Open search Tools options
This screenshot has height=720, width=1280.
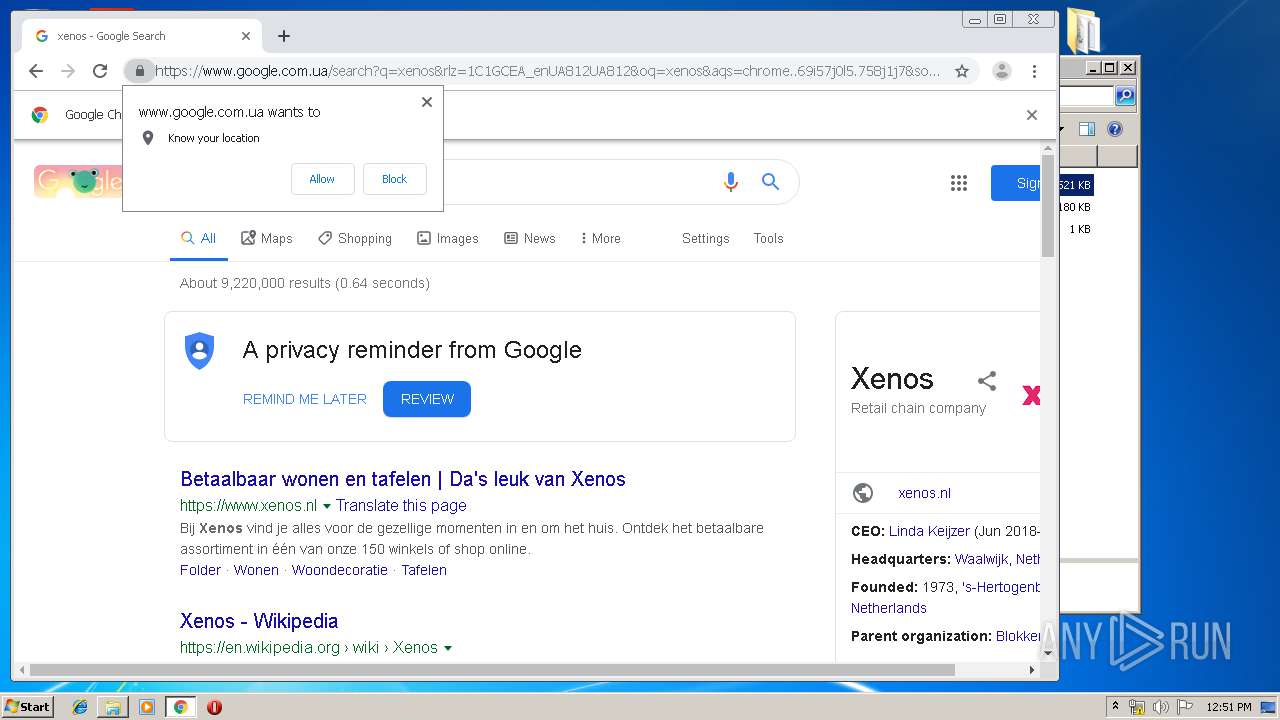pyautogui.click(x=768, y=239)
